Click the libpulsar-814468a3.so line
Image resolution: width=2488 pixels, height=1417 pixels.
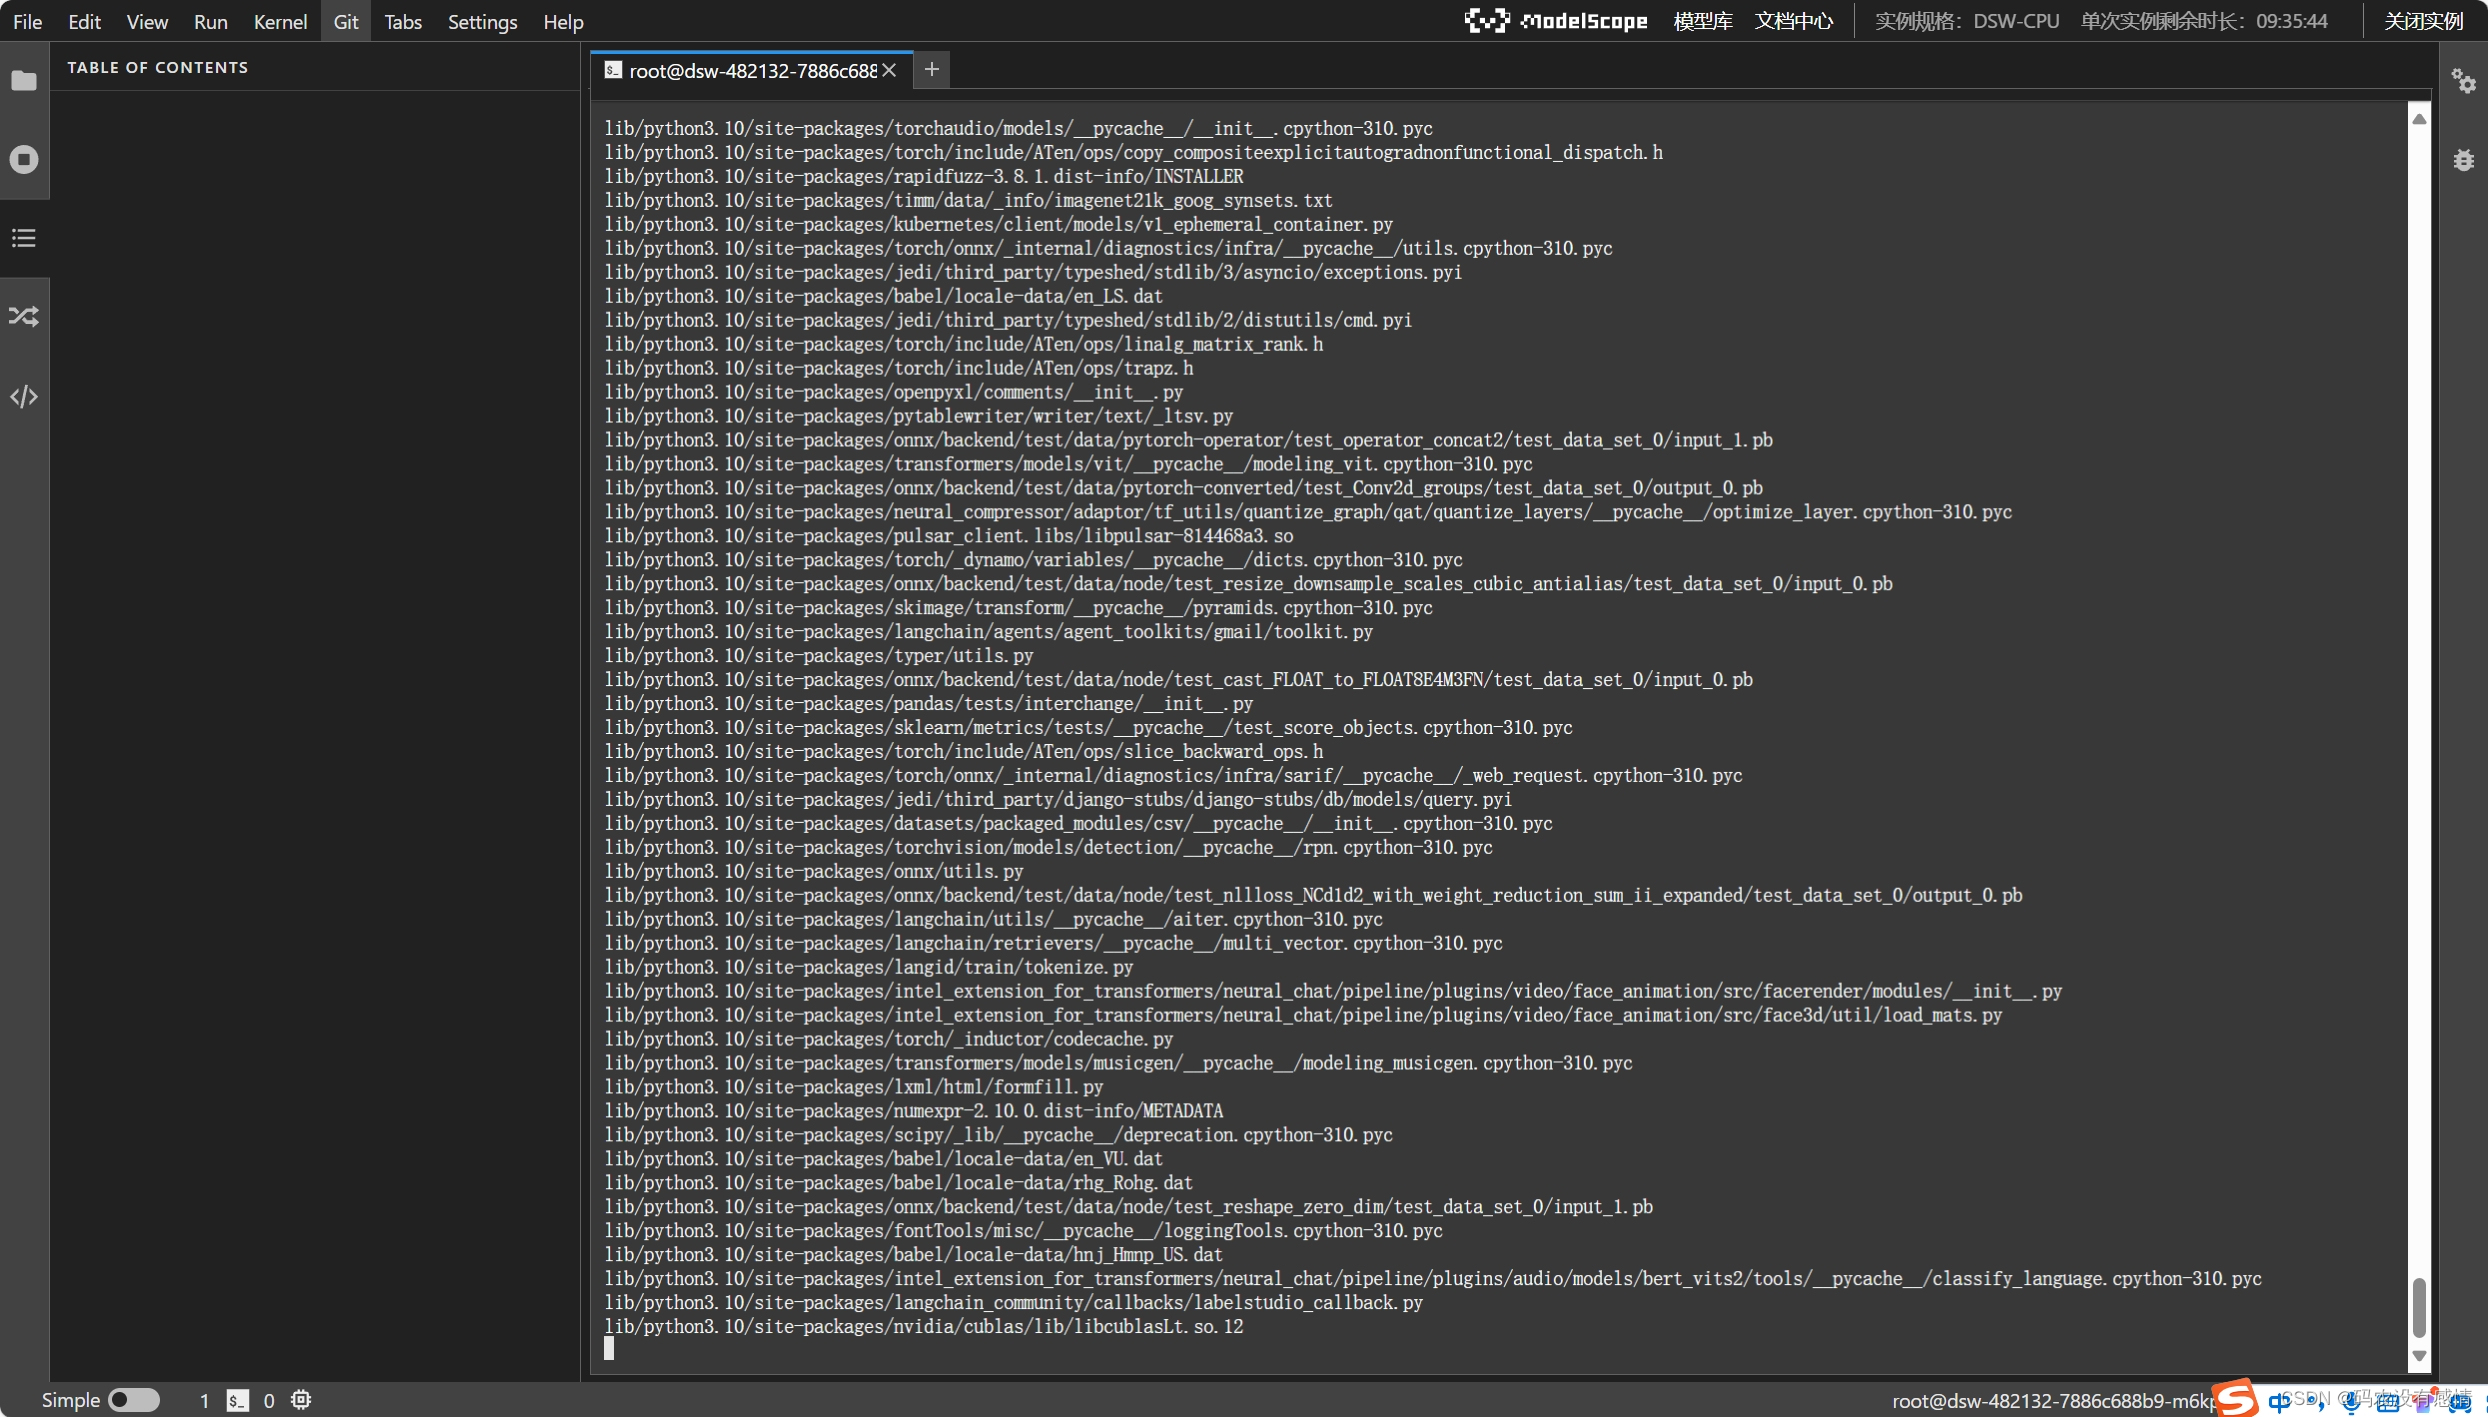pos(948,536)
